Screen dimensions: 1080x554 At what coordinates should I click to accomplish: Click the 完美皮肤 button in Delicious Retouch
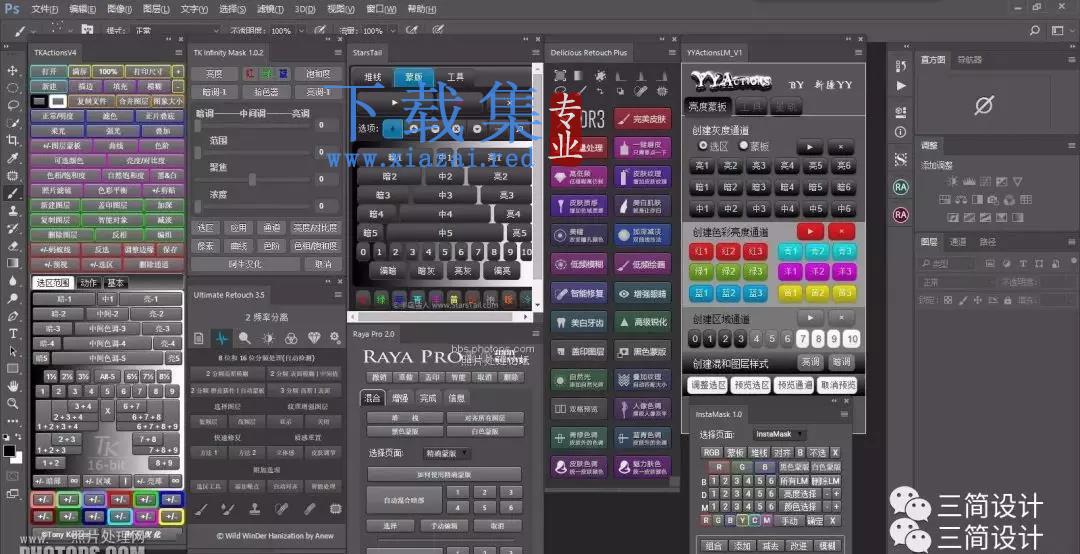pyautogui.click(x=642, y=119)
